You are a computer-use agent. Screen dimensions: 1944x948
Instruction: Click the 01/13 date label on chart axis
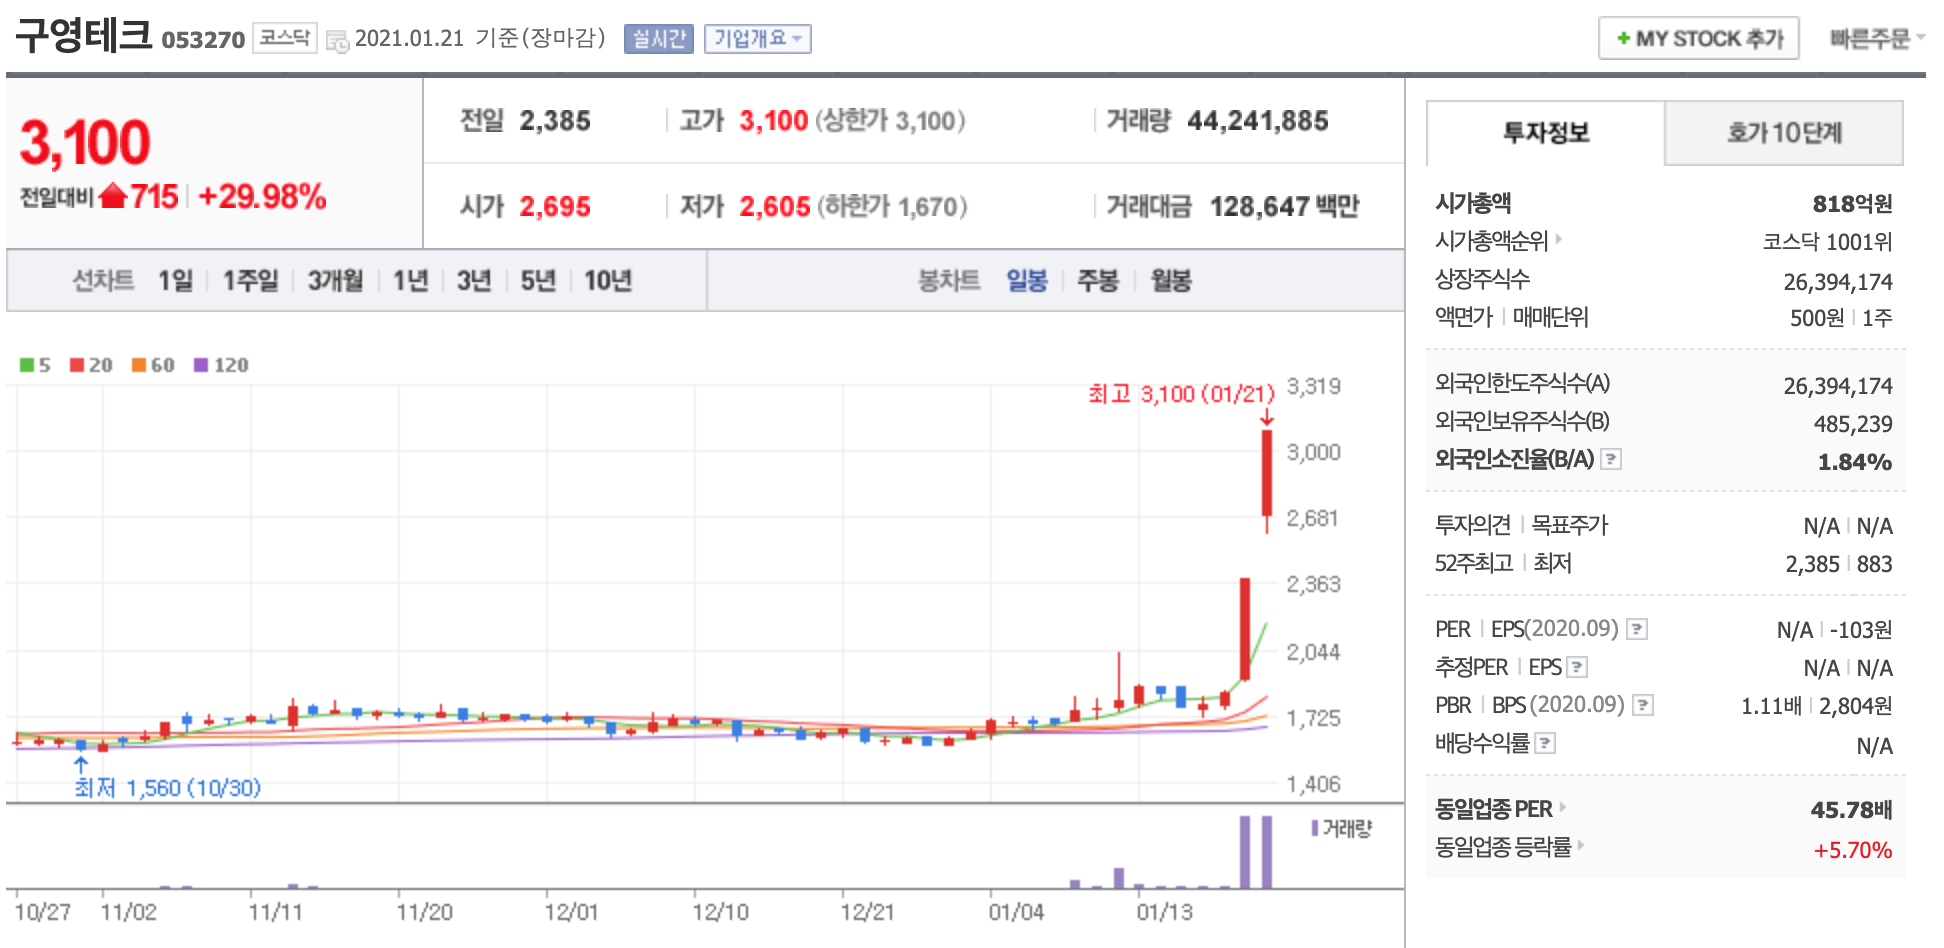click(x=1164, y=912)
